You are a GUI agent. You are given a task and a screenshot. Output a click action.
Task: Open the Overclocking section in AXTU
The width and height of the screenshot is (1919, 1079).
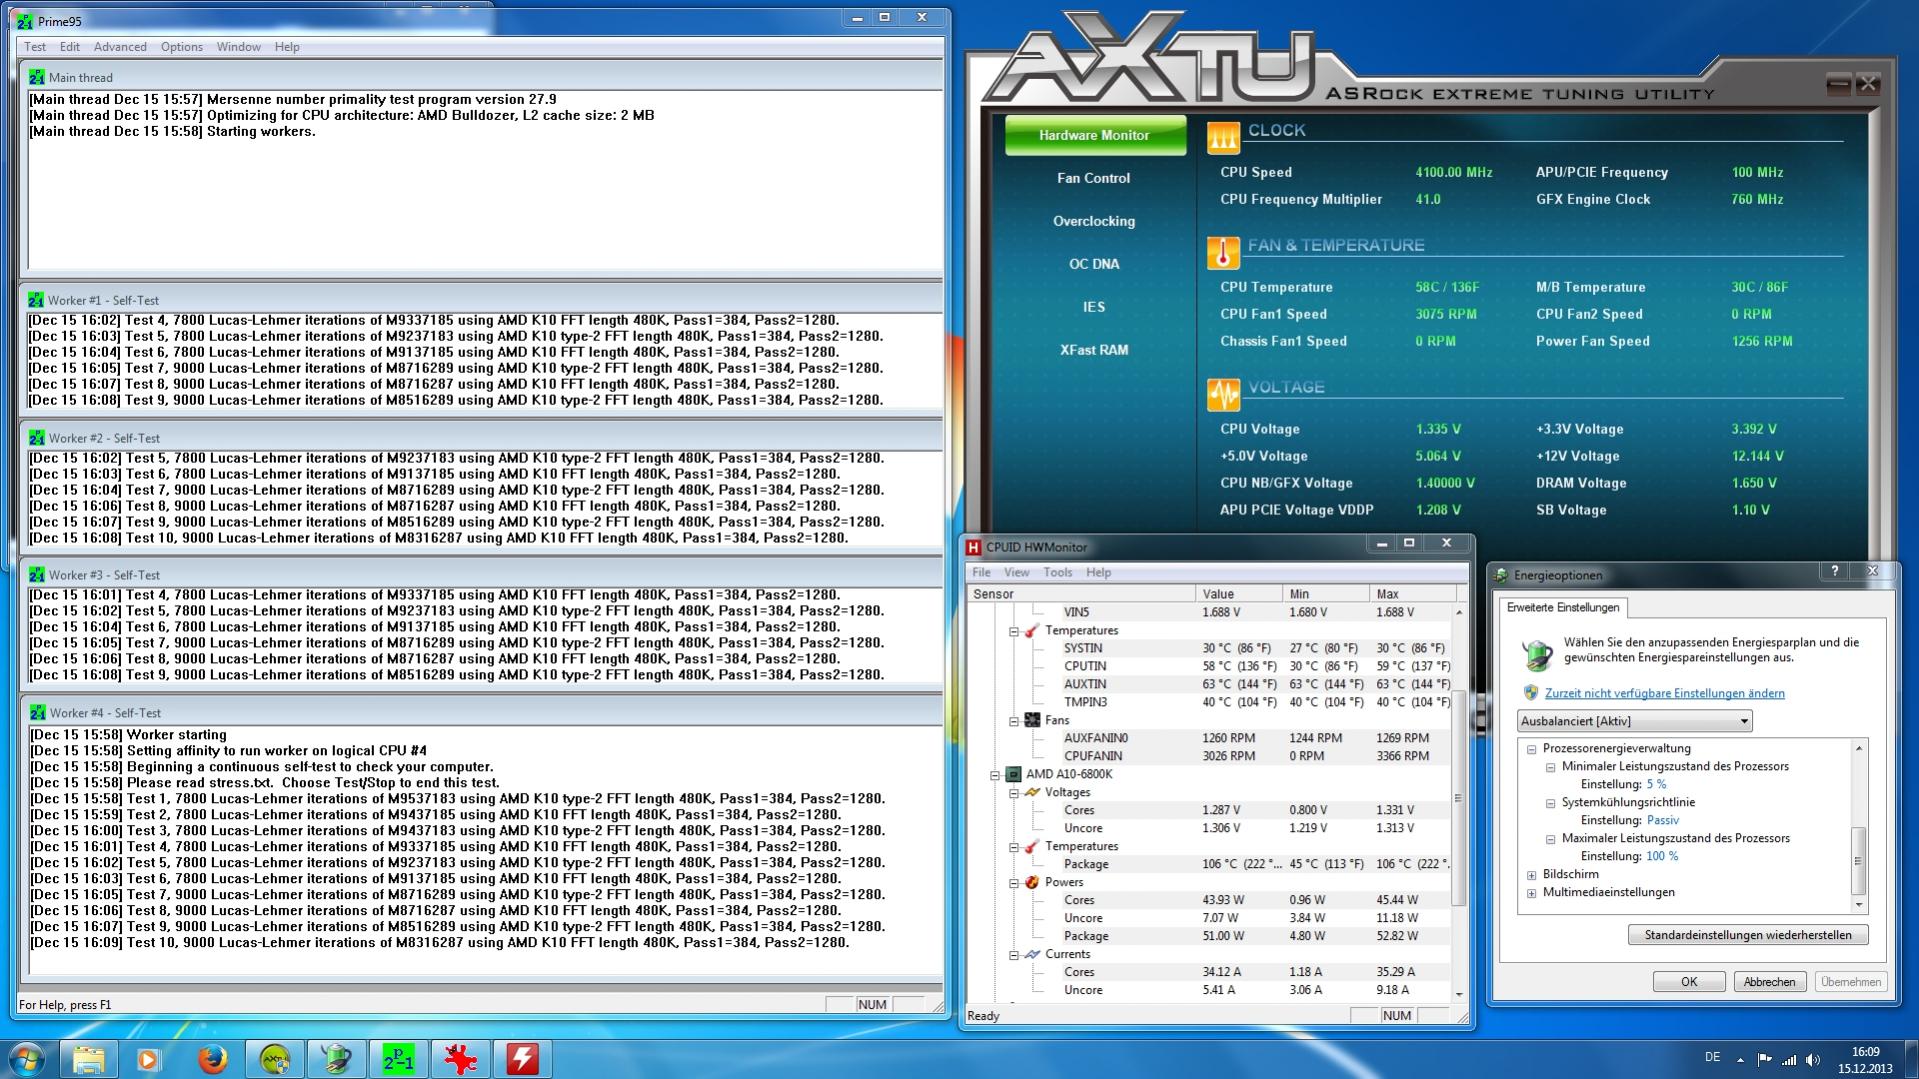click(1093, 221)
